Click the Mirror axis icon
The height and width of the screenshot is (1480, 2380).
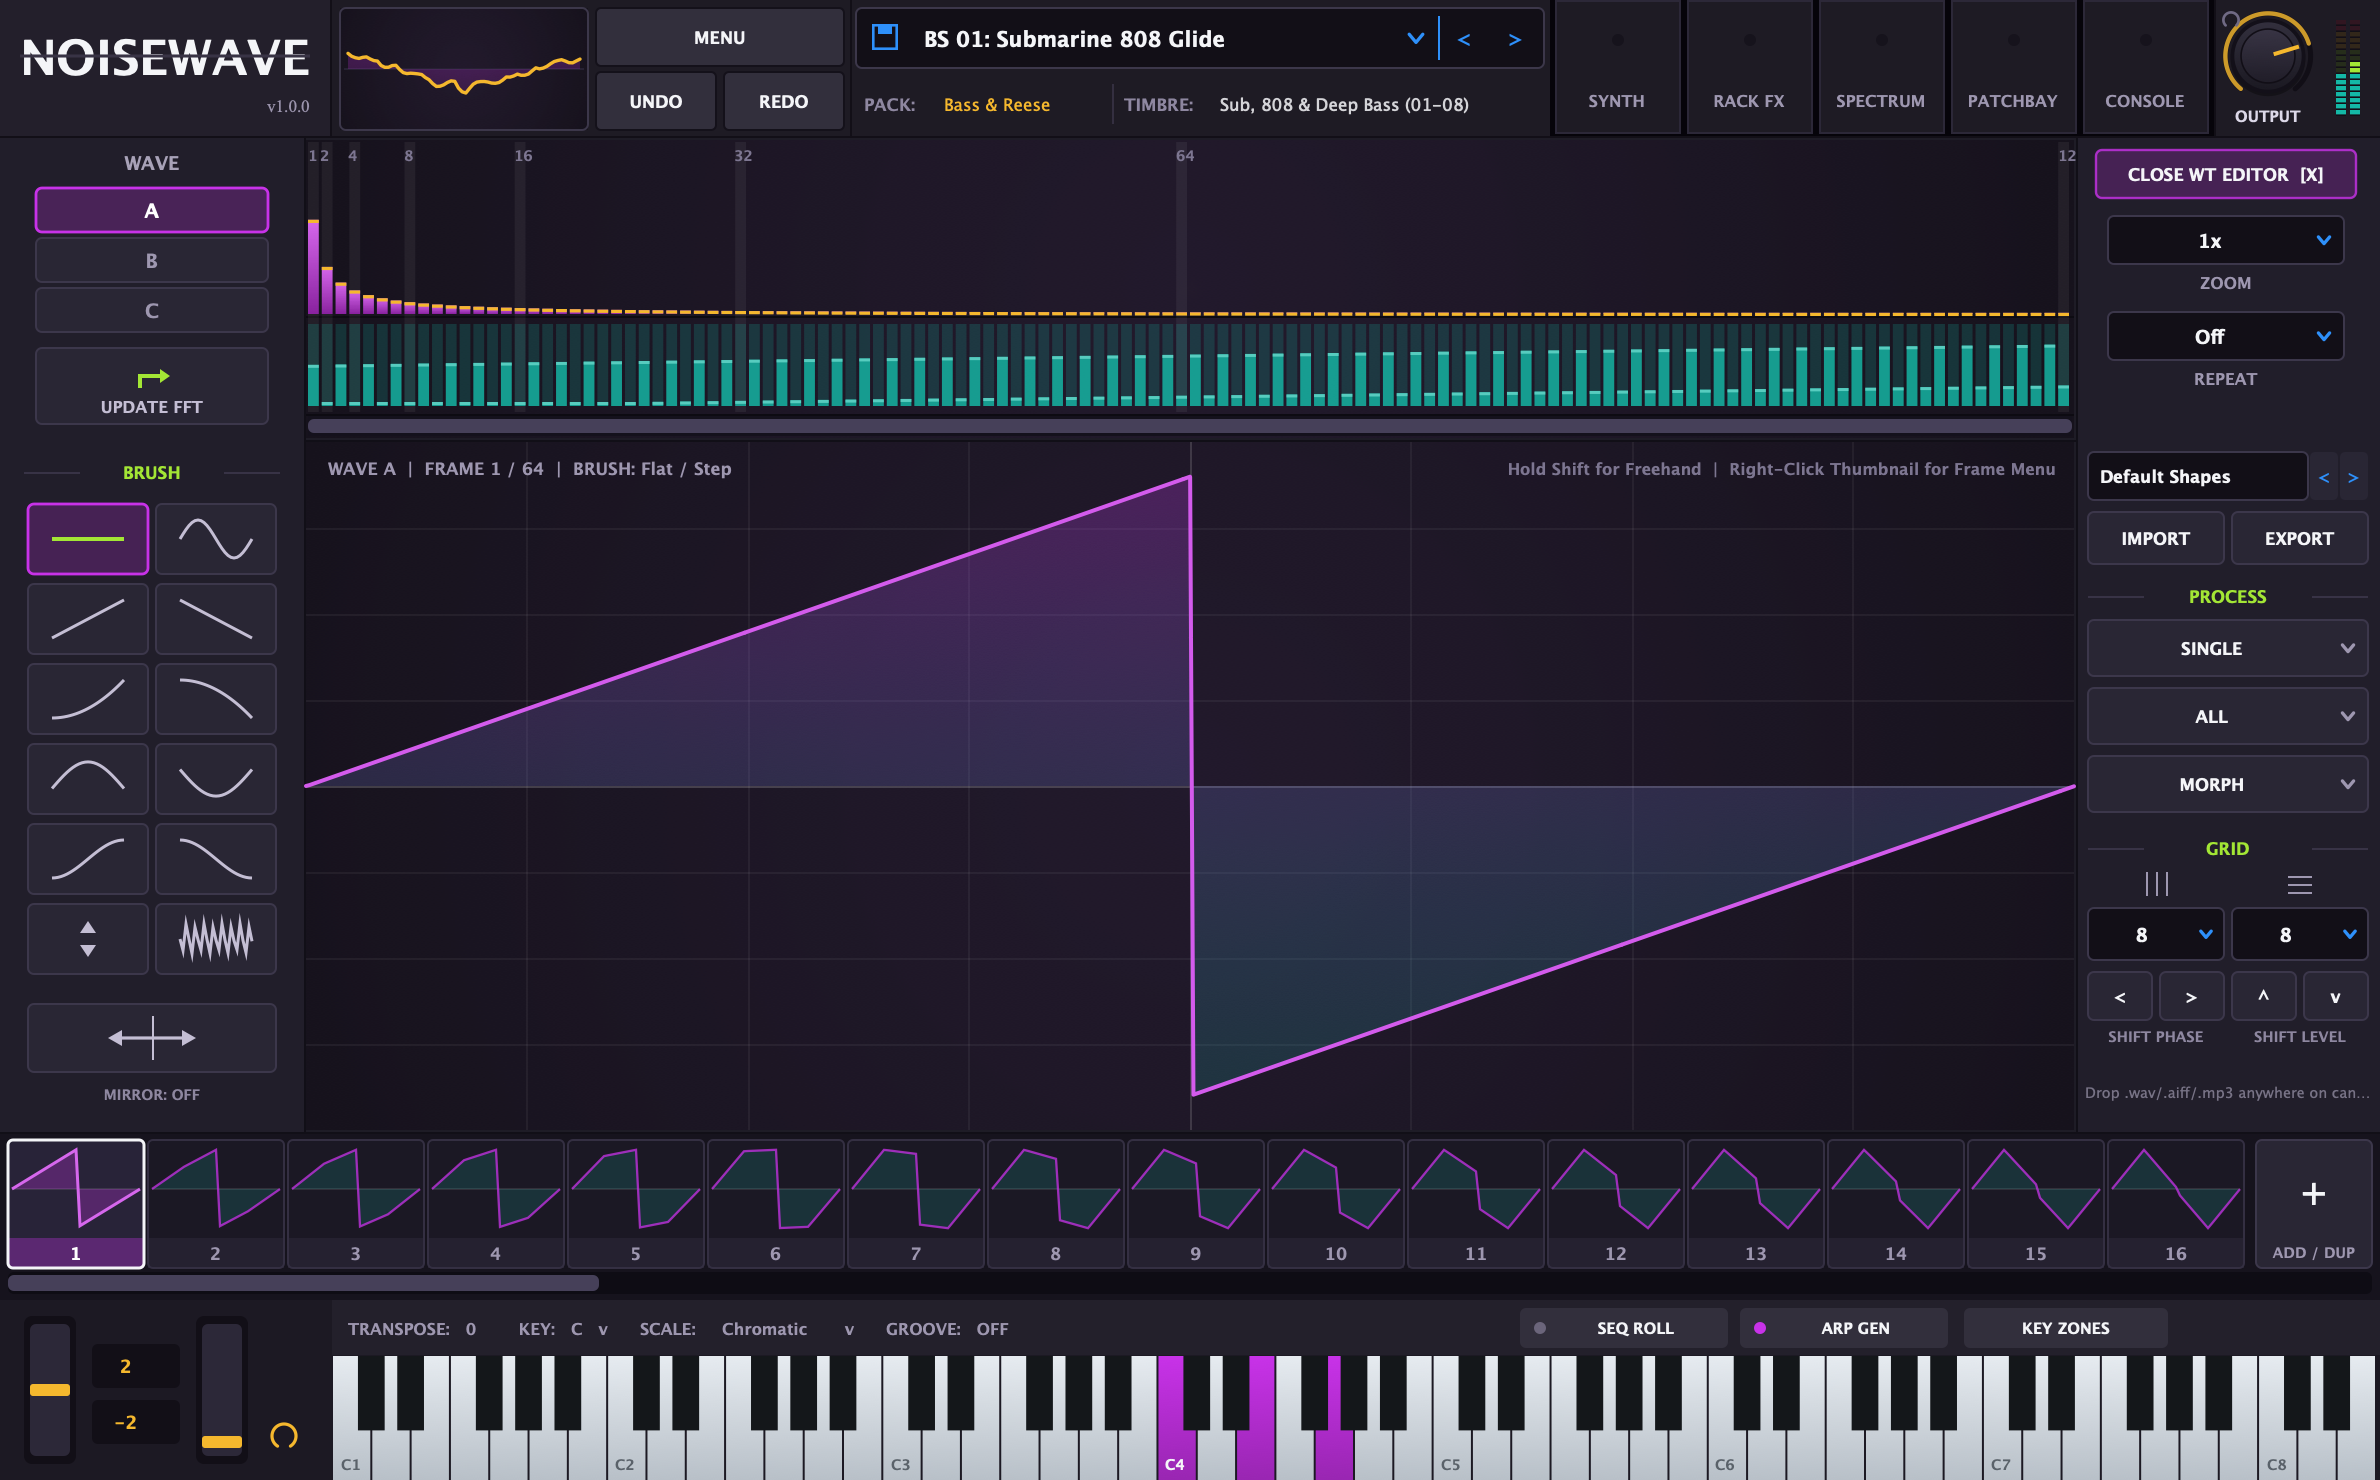coord(152,1037)
